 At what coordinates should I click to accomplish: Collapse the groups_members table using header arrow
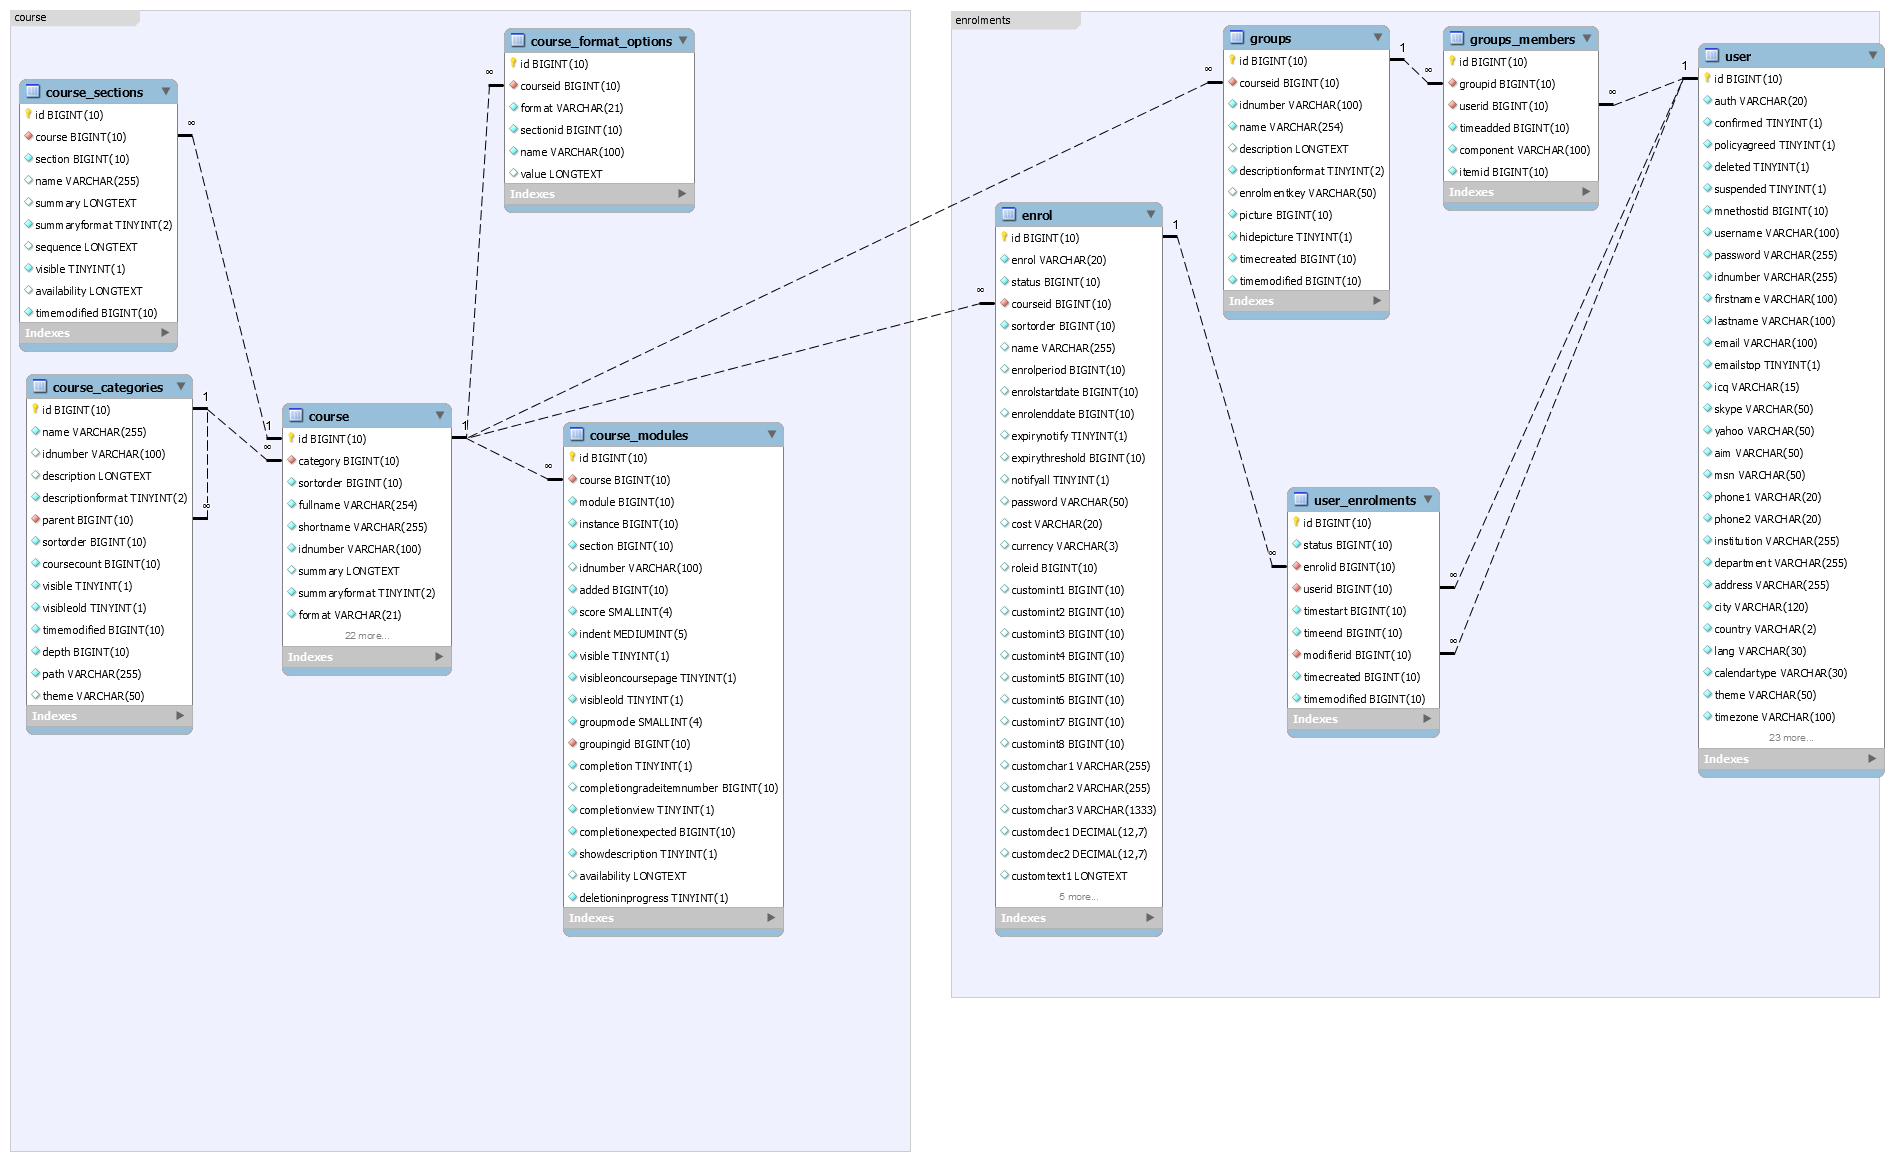point(1586,39)
